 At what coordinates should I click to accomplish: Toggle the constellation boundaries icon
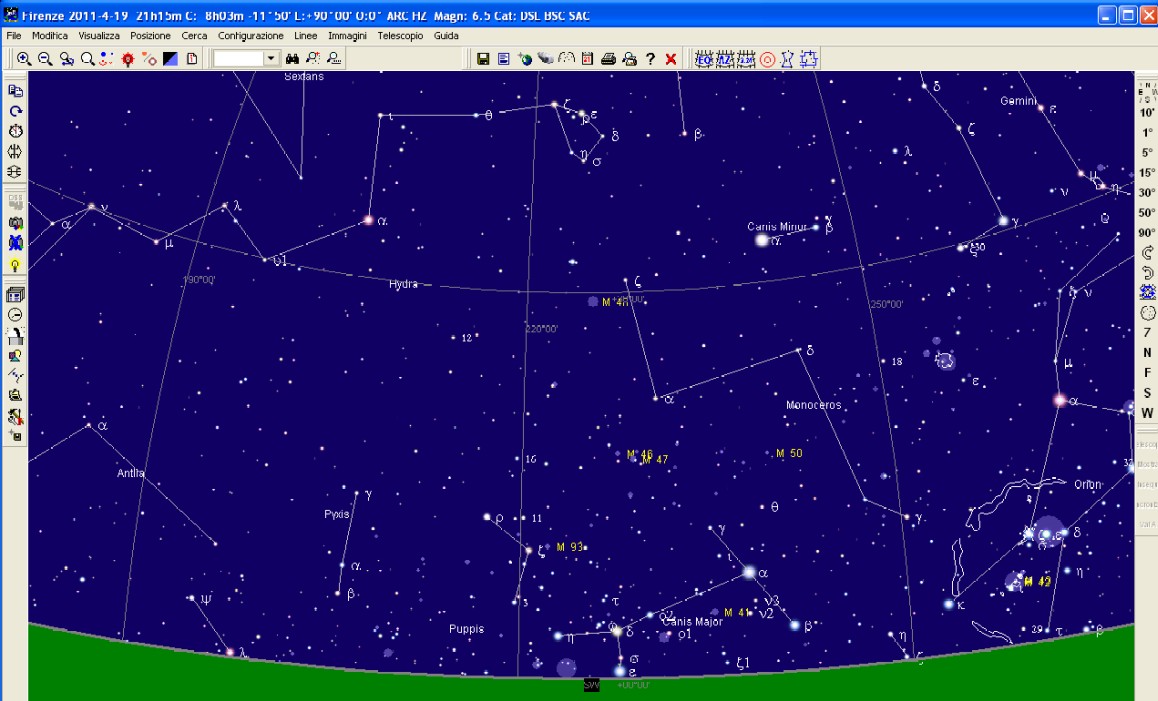pos(809,59)
